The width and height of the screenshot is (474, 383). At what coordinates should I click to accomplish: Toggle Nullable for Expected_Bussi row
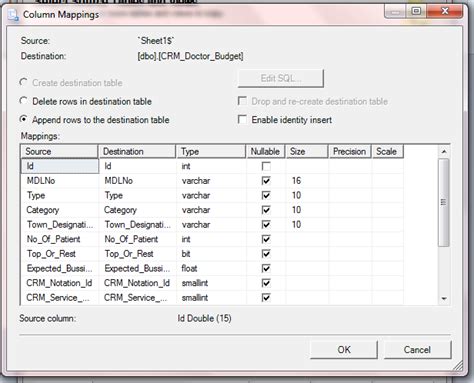(266, 269)
